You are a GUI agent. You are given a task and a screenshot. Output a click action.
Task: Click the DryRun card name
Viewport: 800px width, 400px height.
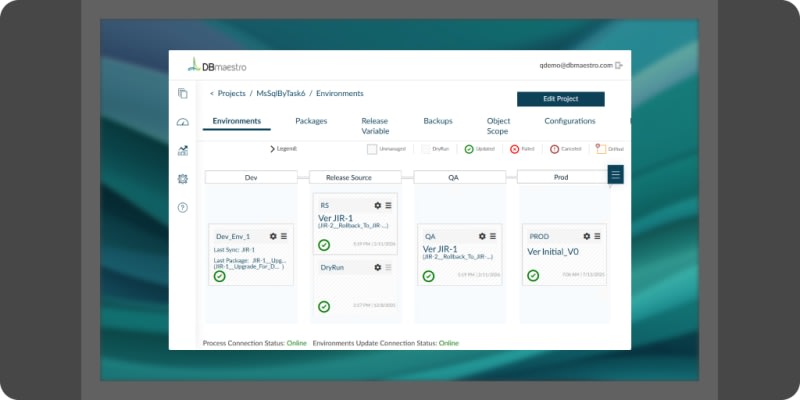pyautogui.click(x=332, y=267)
